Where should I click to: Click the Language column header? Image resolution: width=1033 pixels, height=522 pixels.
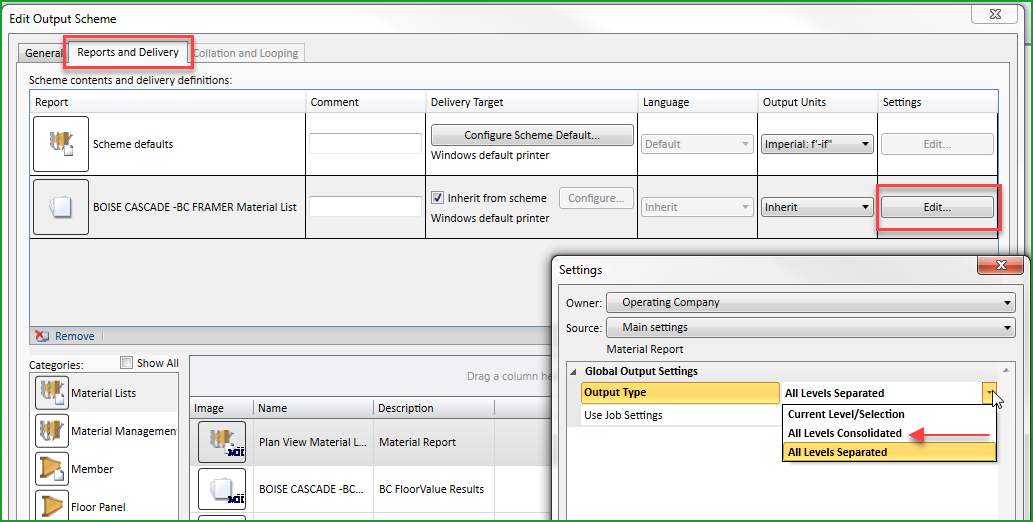[x=697, y=102]
